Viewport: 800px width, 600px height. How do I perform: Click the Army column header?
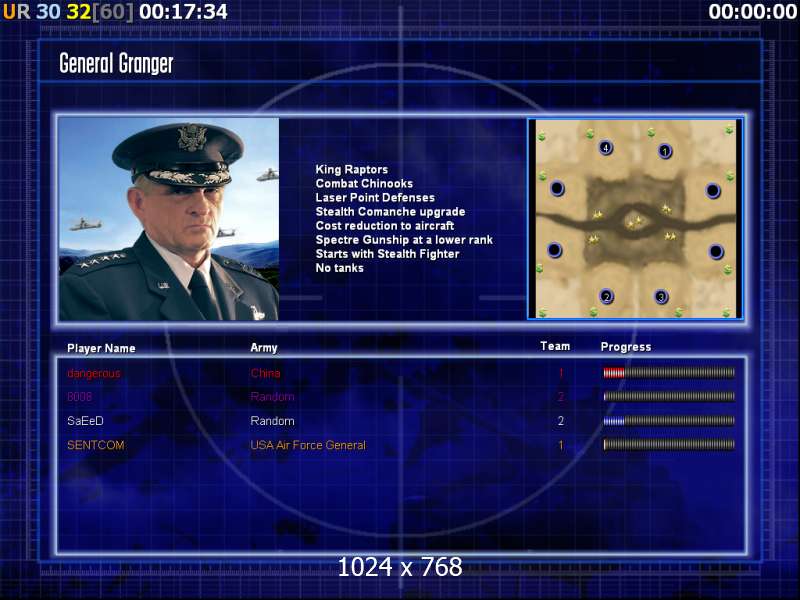[264, 348]
